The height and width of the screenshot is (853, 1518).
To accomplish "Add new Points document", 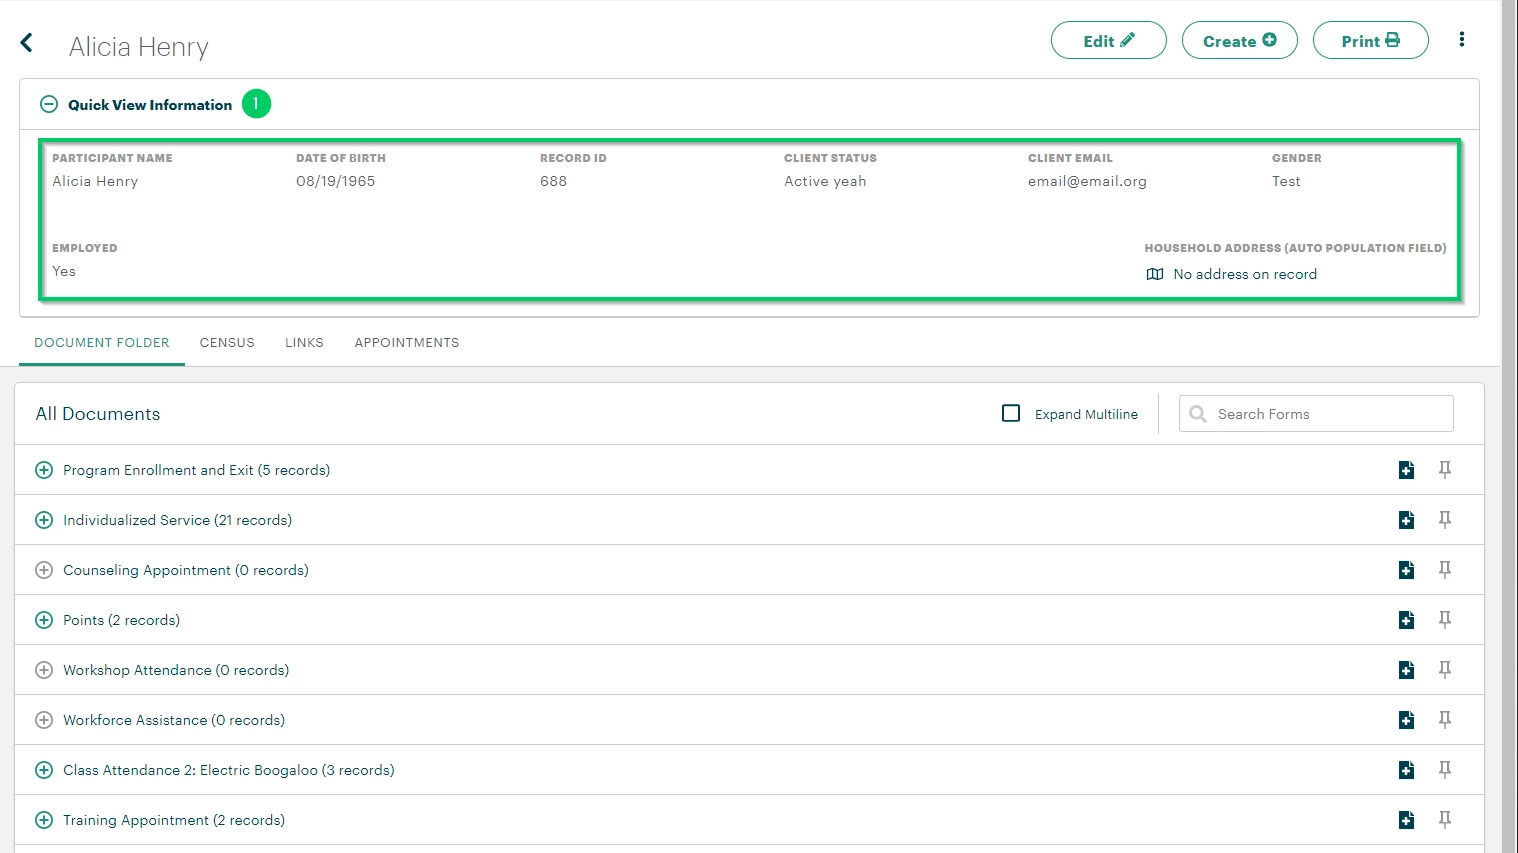I will 1406,620.
